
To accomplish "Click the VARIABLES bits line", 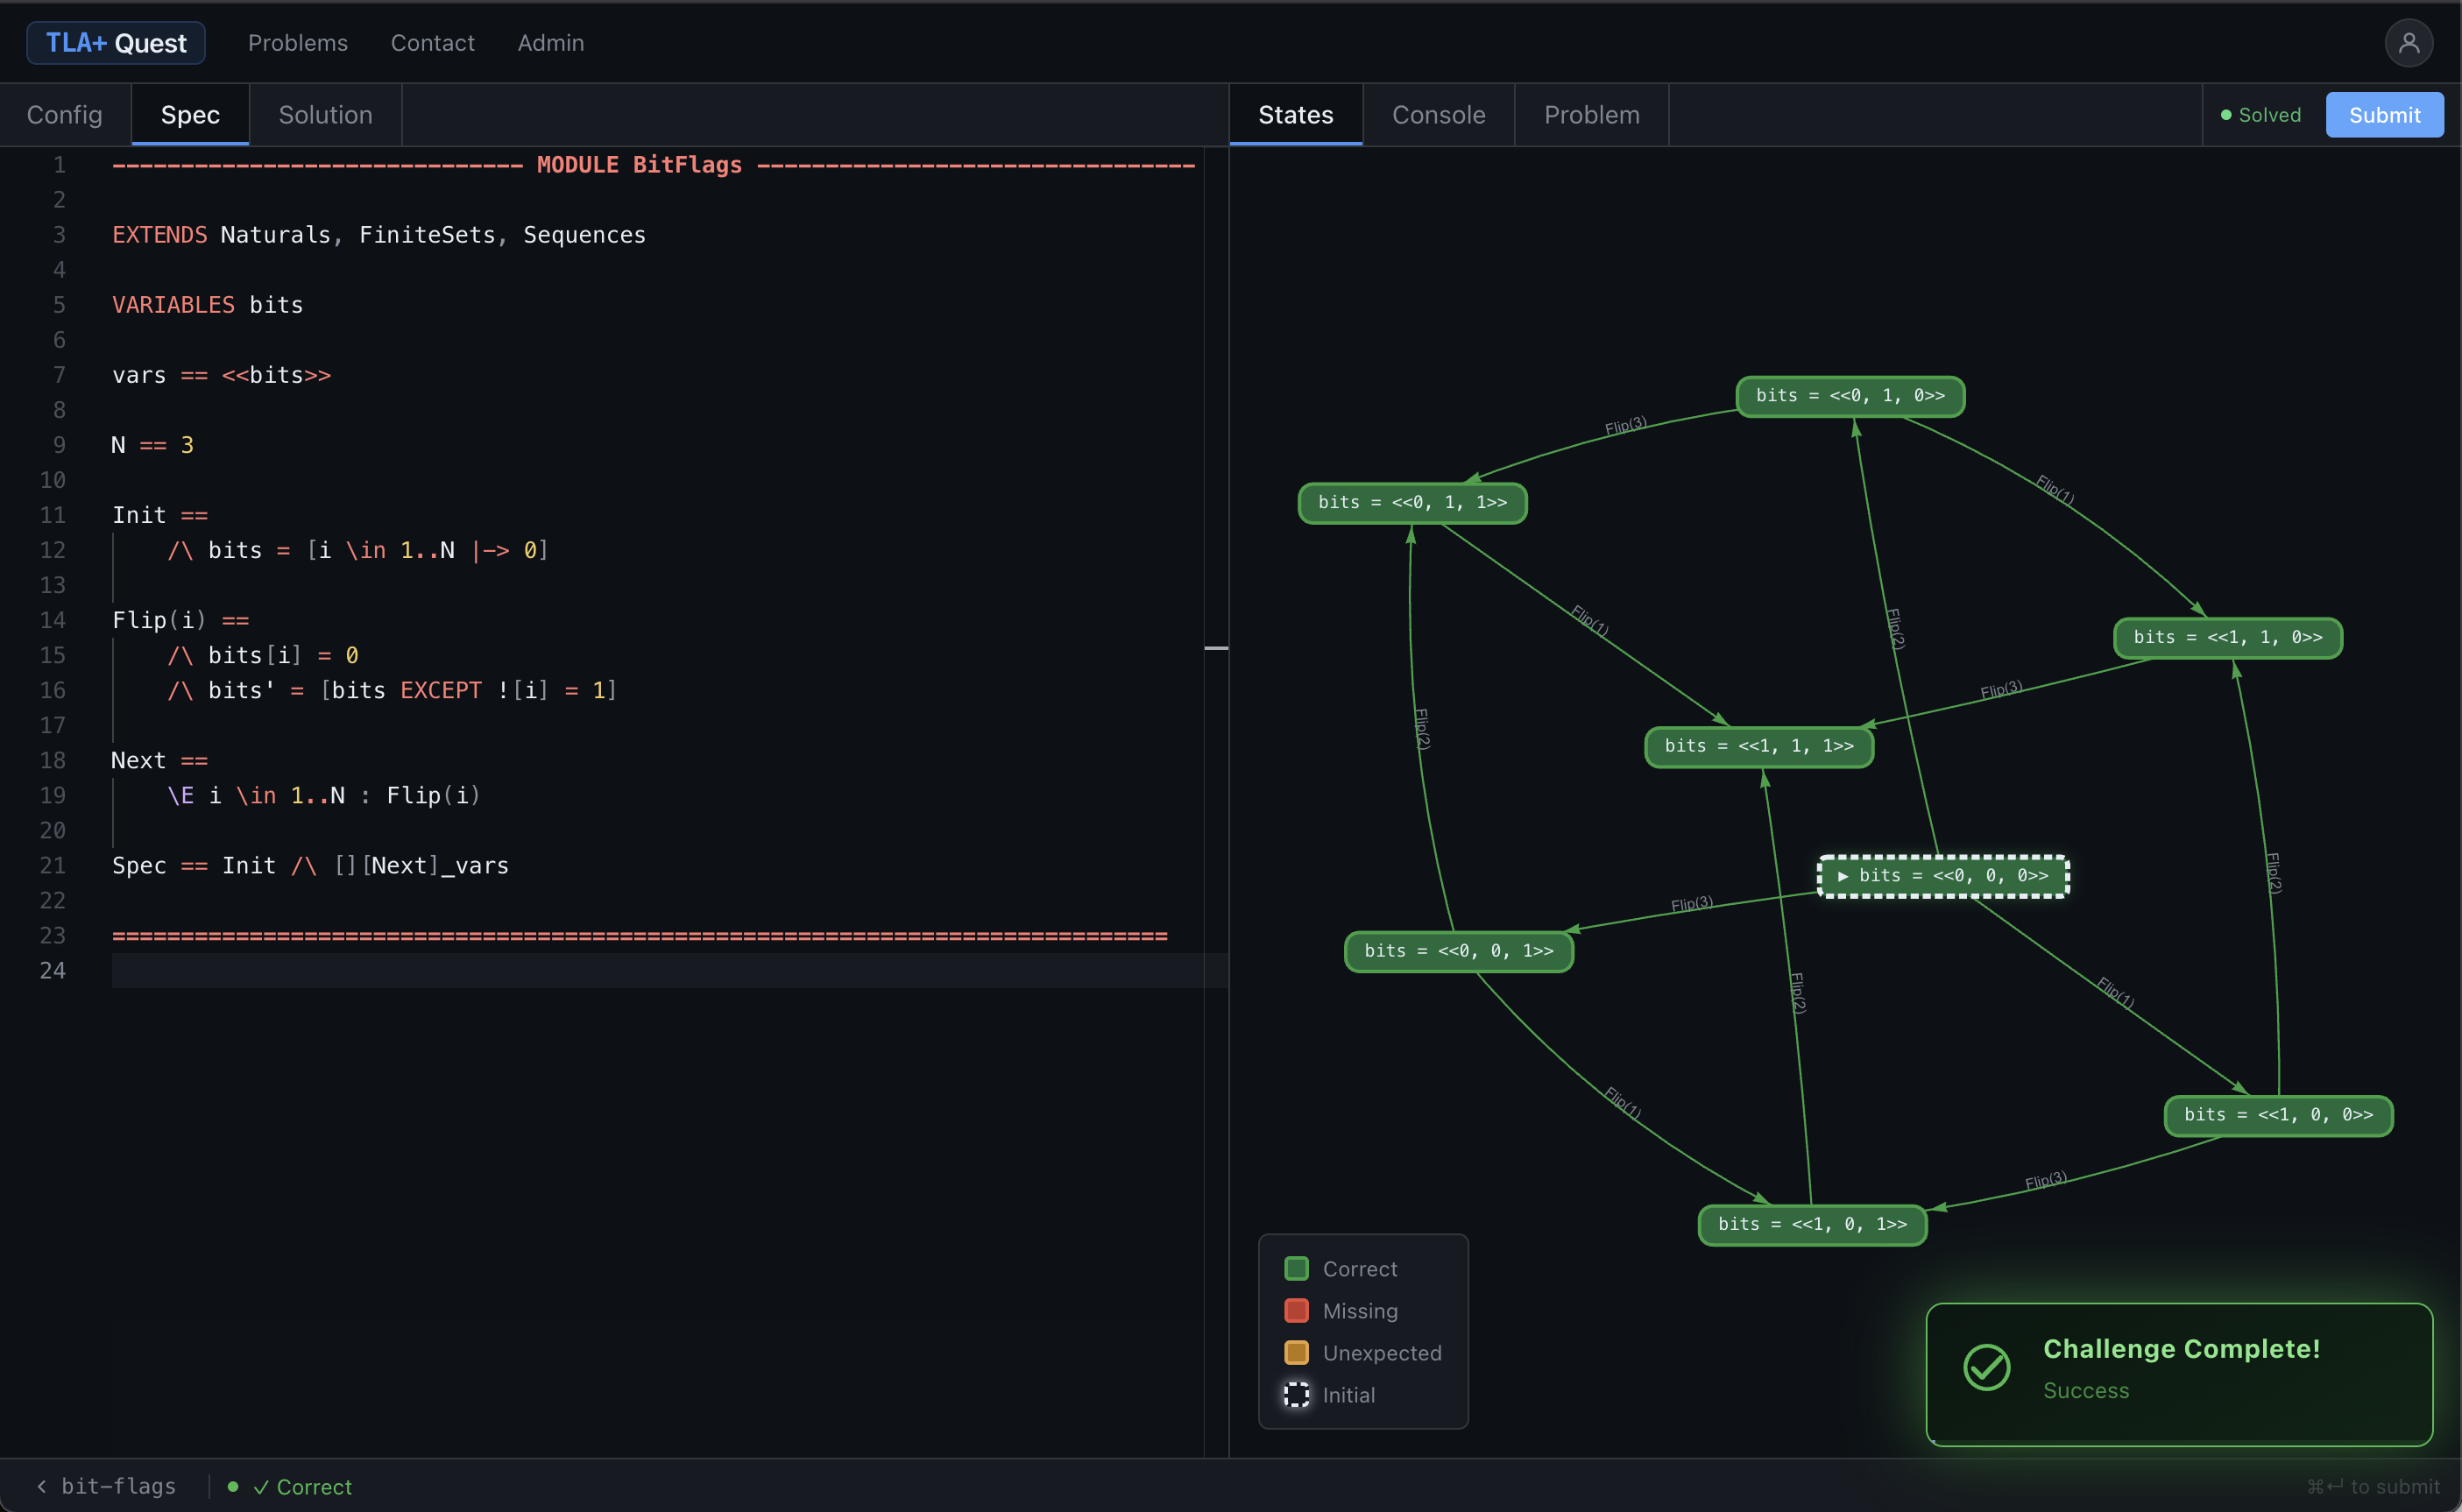I will 208,305.
